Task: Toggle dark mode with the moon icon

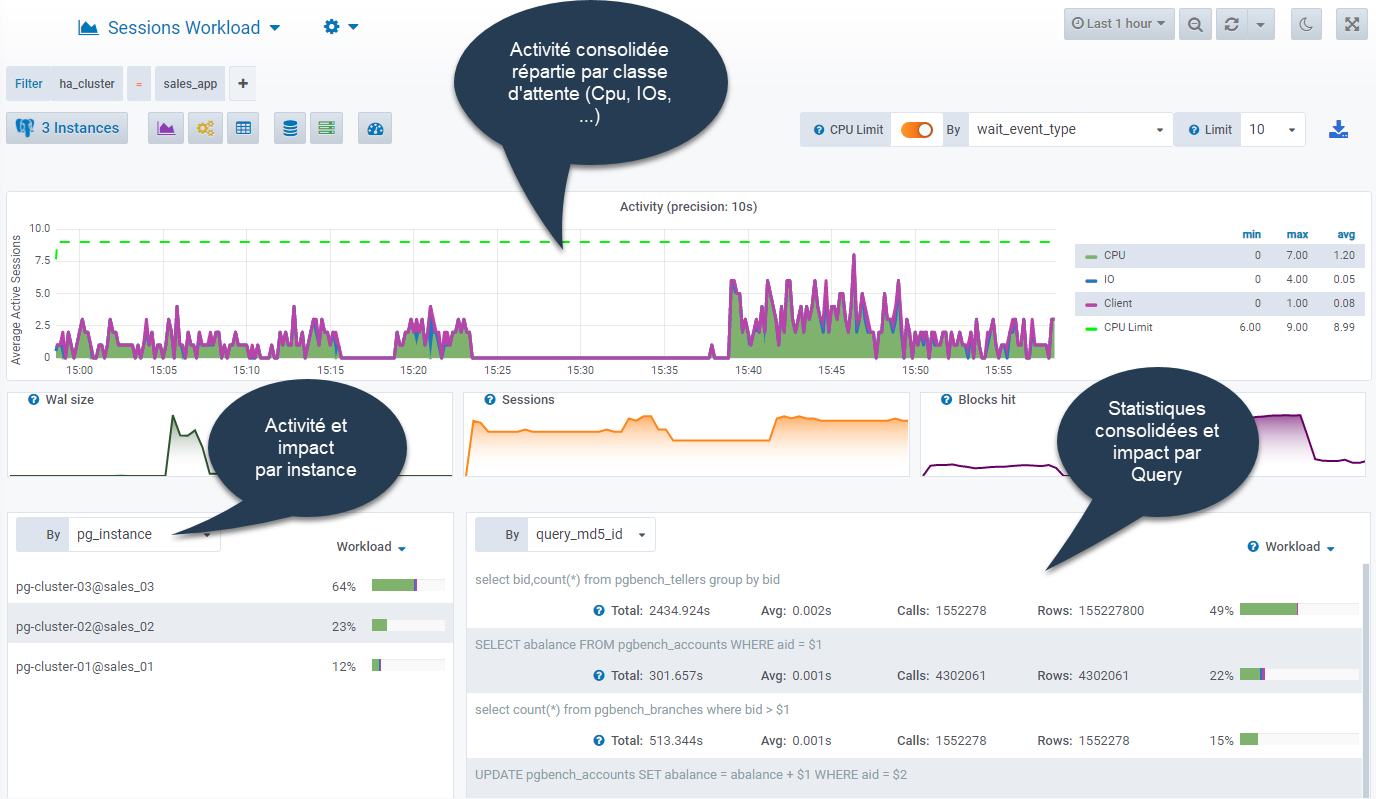Action: point(1306,24)
